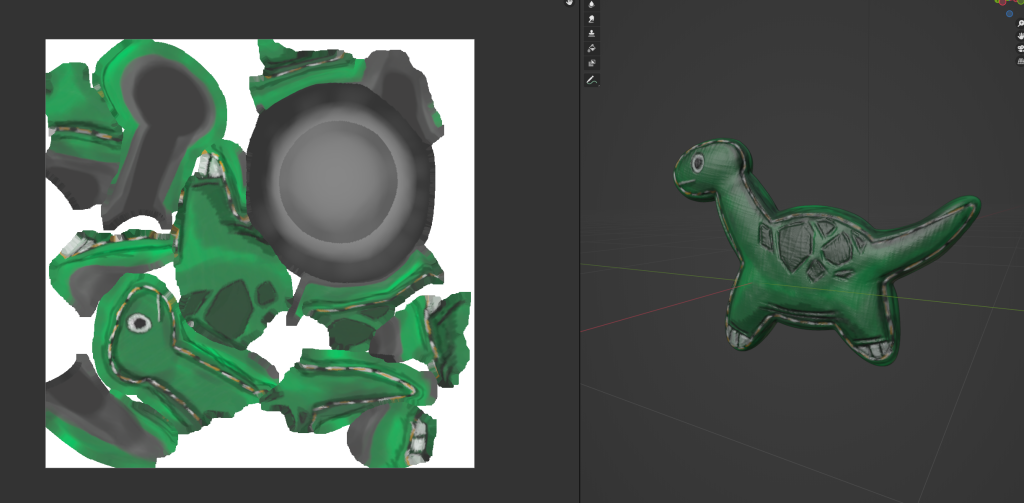
Task: Click the gray shell pattern on dinosaur model
Action: (x=805, y=246)
